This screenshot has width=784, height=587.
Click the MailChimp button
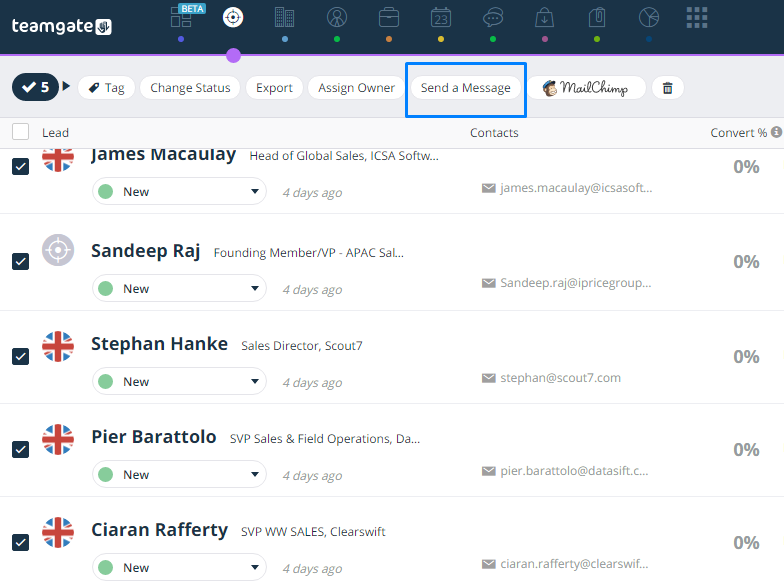coord(586,88)
